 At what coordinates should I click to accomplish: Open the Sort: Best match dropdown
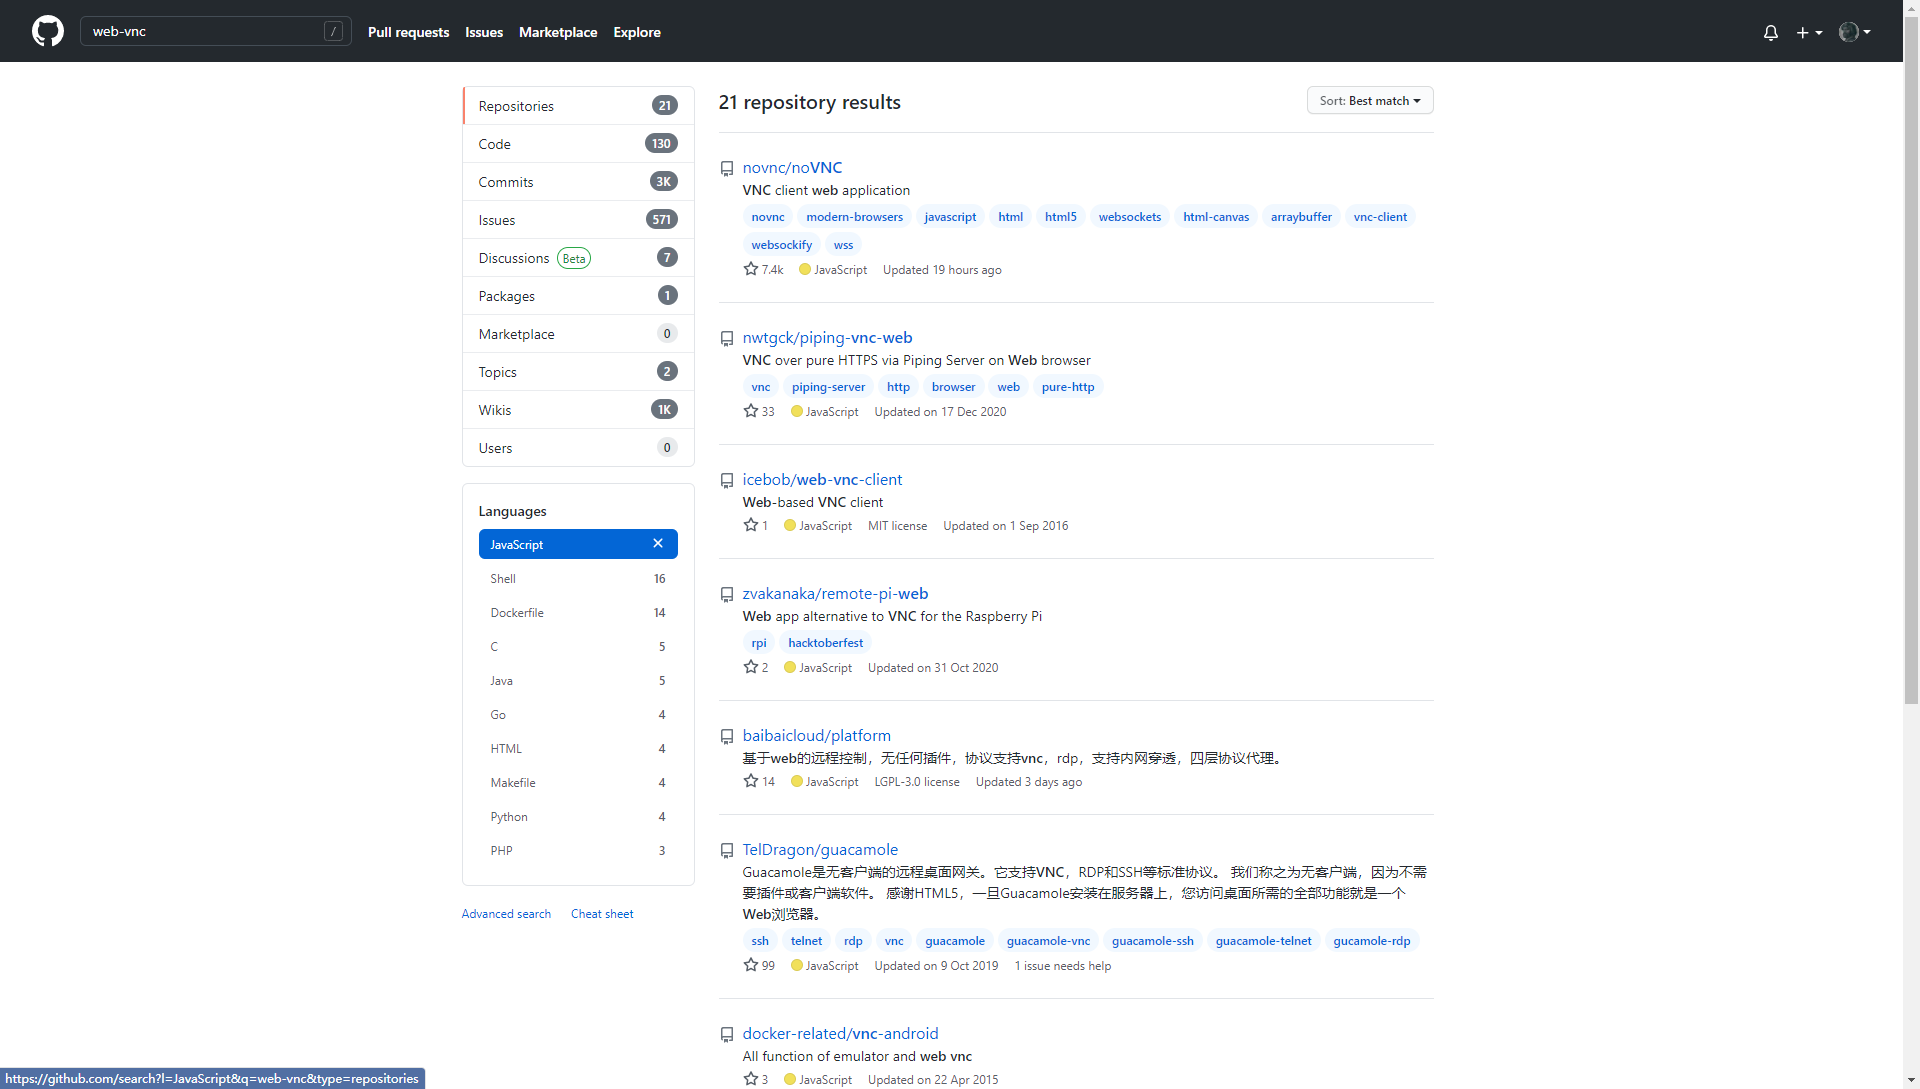[x=1369, y=100]
